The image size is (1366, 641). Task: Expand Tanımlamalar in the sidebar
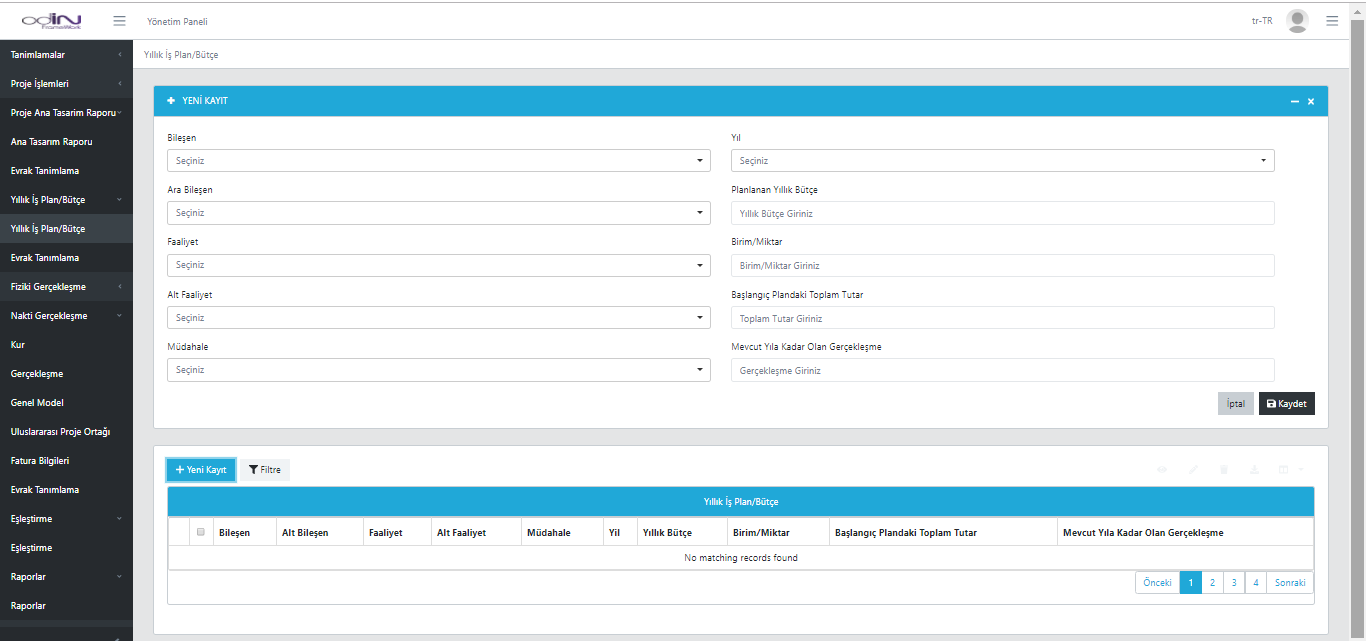pos(66,55)
